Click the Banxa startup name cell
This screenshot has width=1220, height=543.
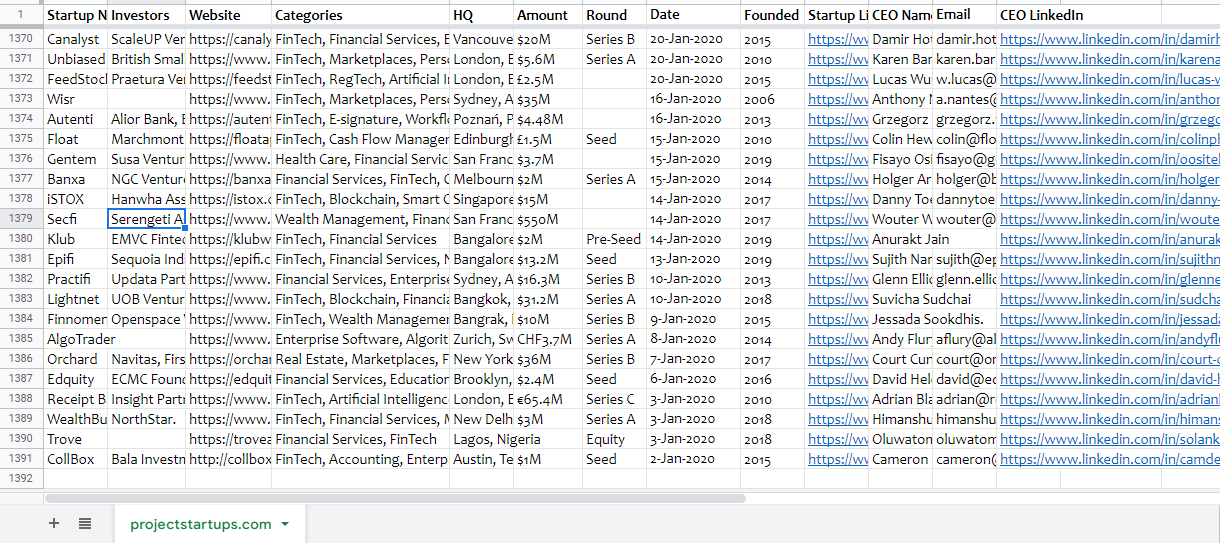point(75,179)
